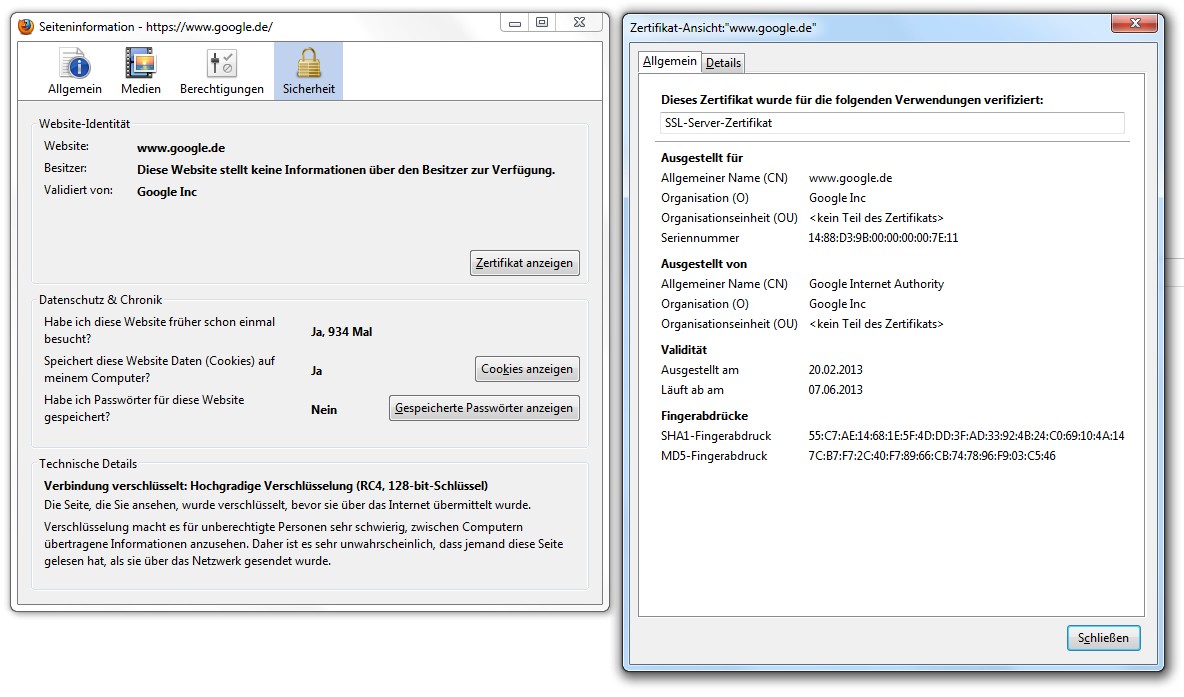Open the Medien panel
The height and width of the screenshot is (697, 1184).
click(x=140, y=72)
